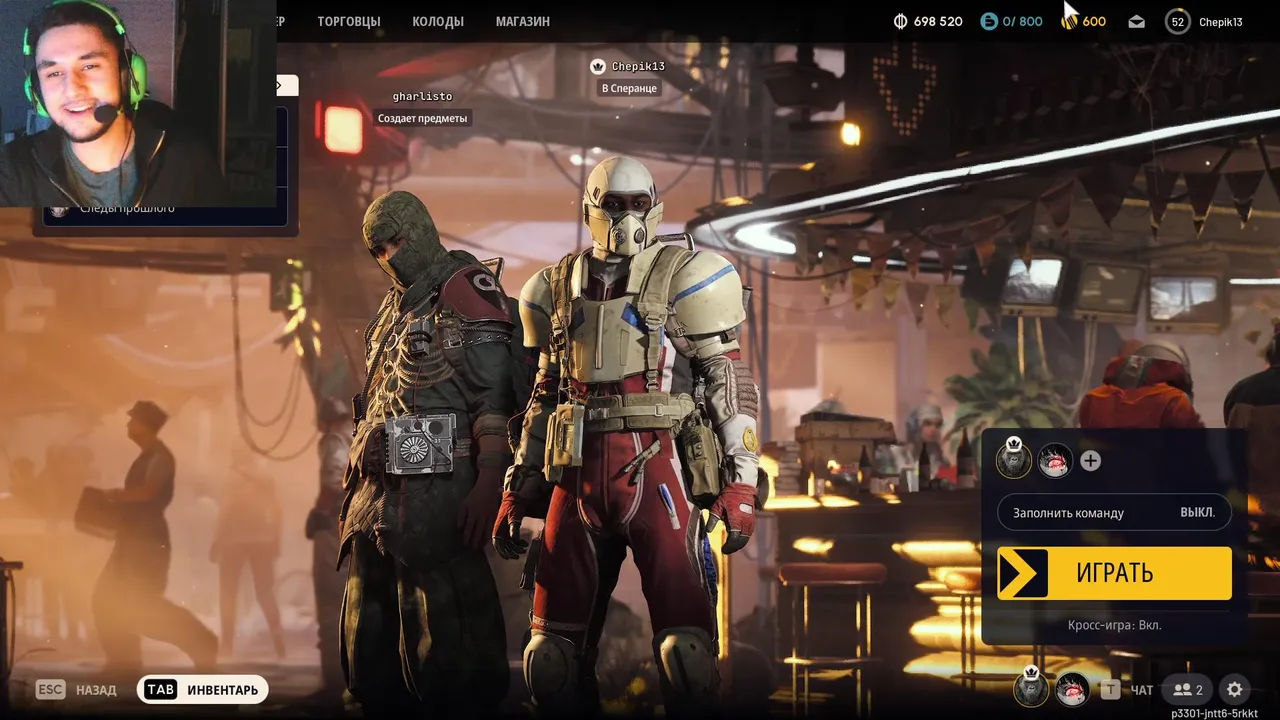Open the party members counter showing 2

pos(1188,689)
